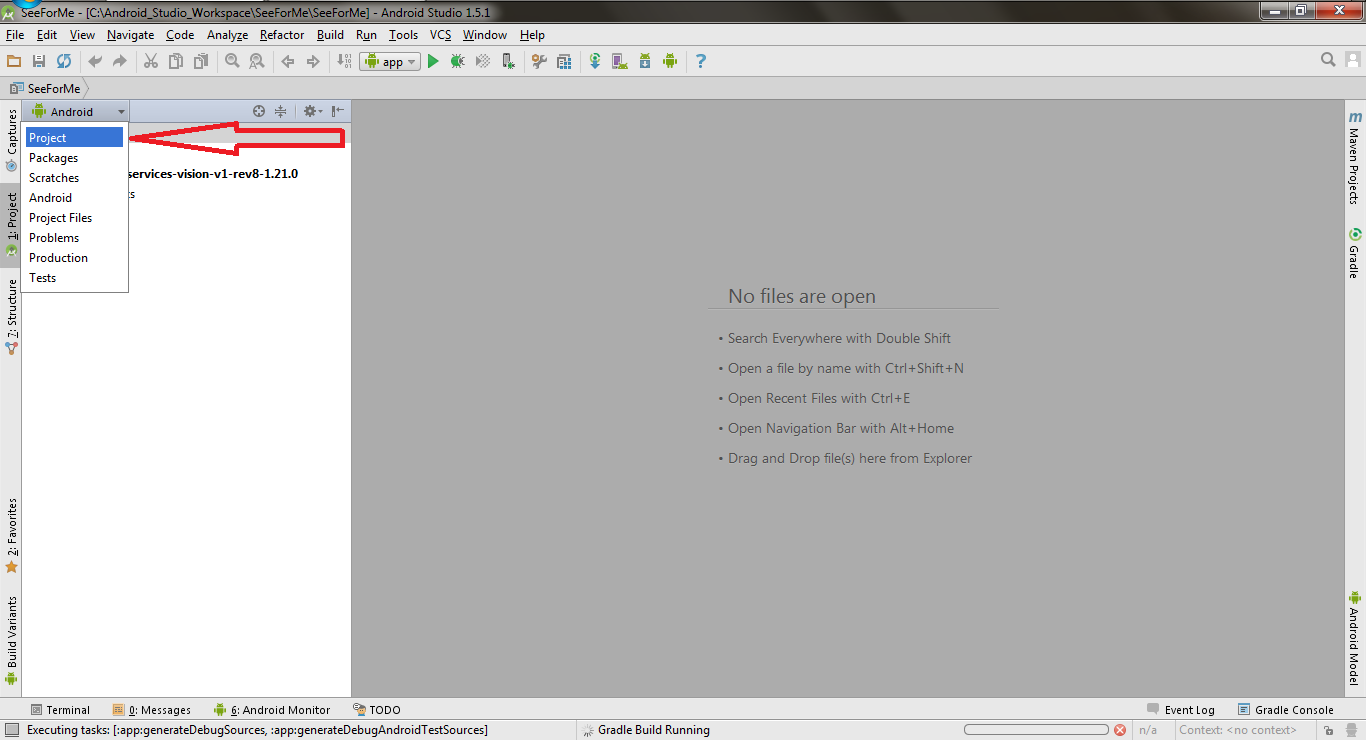
Task: Click the Cut scissors icon
Action: pos(151,61)
